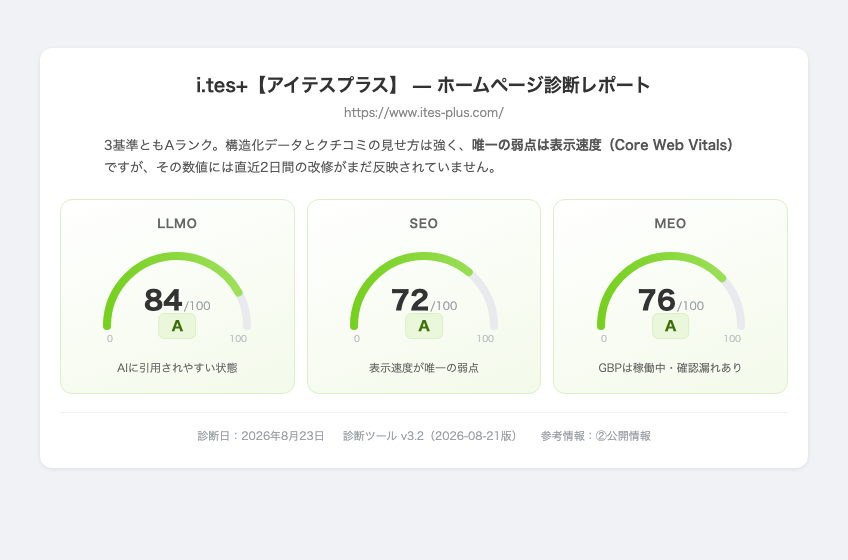Image resolution: width=848 pixels, height=560 pixels.
Task: Select the LLMO card heading
Action: [x=177, y=223]
